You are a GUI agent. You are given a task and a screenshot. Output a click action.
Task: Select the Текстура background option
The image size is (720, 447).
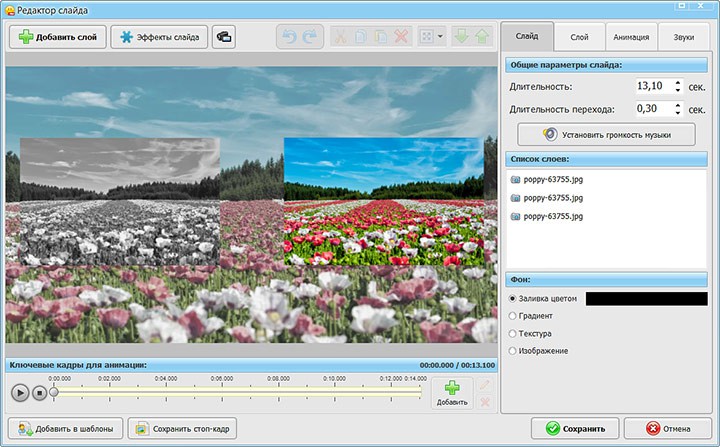coord(514,333)
